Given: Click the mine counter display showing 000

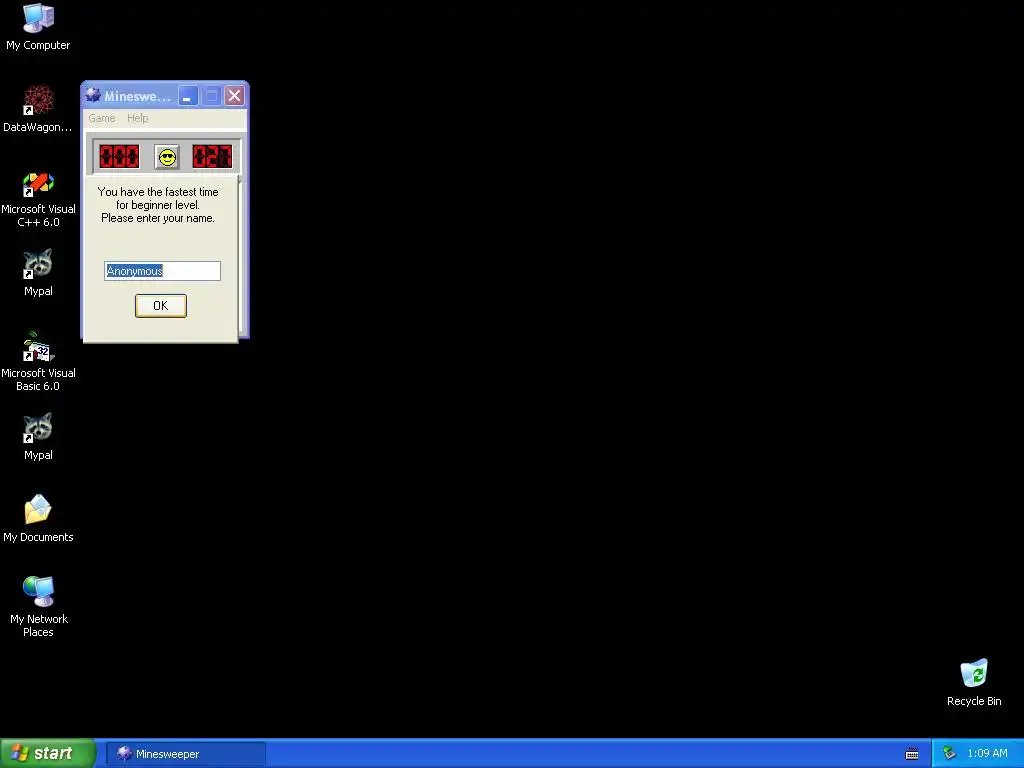Looking at the screenshot, I should point(119,157).
